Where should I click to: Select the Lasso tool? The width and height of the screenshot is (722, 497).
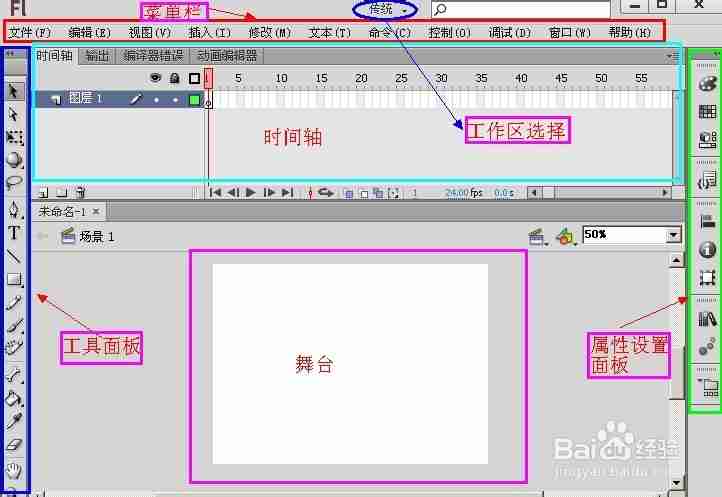[x=14, y=183]
